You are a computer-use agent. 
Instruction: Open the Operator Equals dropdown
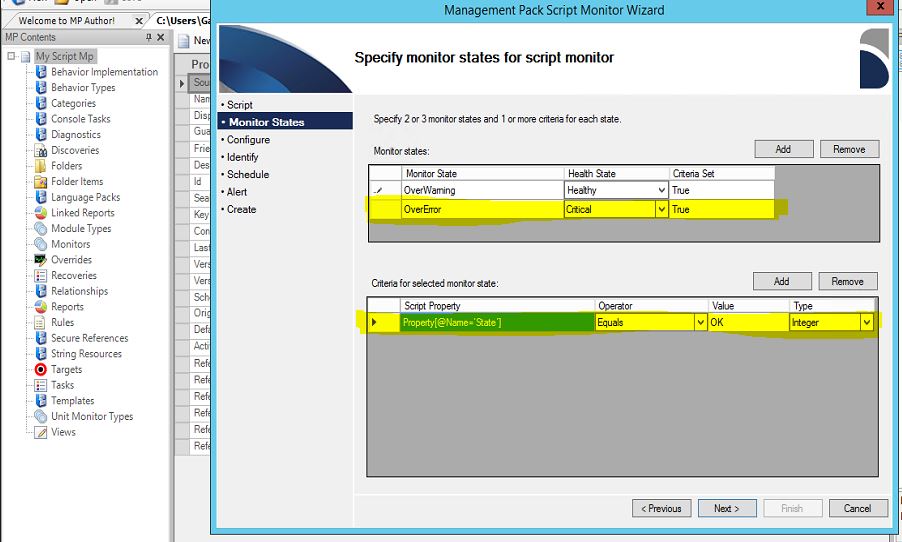701,323
